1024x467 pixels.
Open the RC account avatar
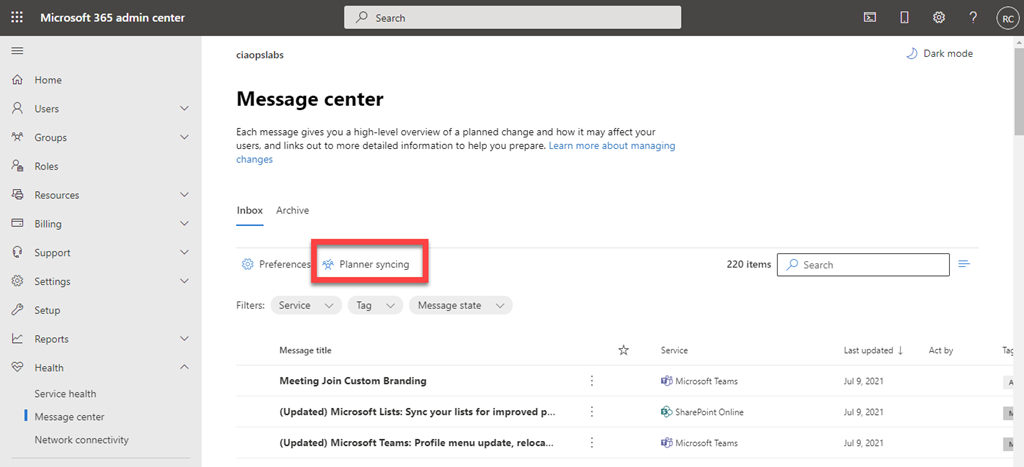pos(1006,18)
